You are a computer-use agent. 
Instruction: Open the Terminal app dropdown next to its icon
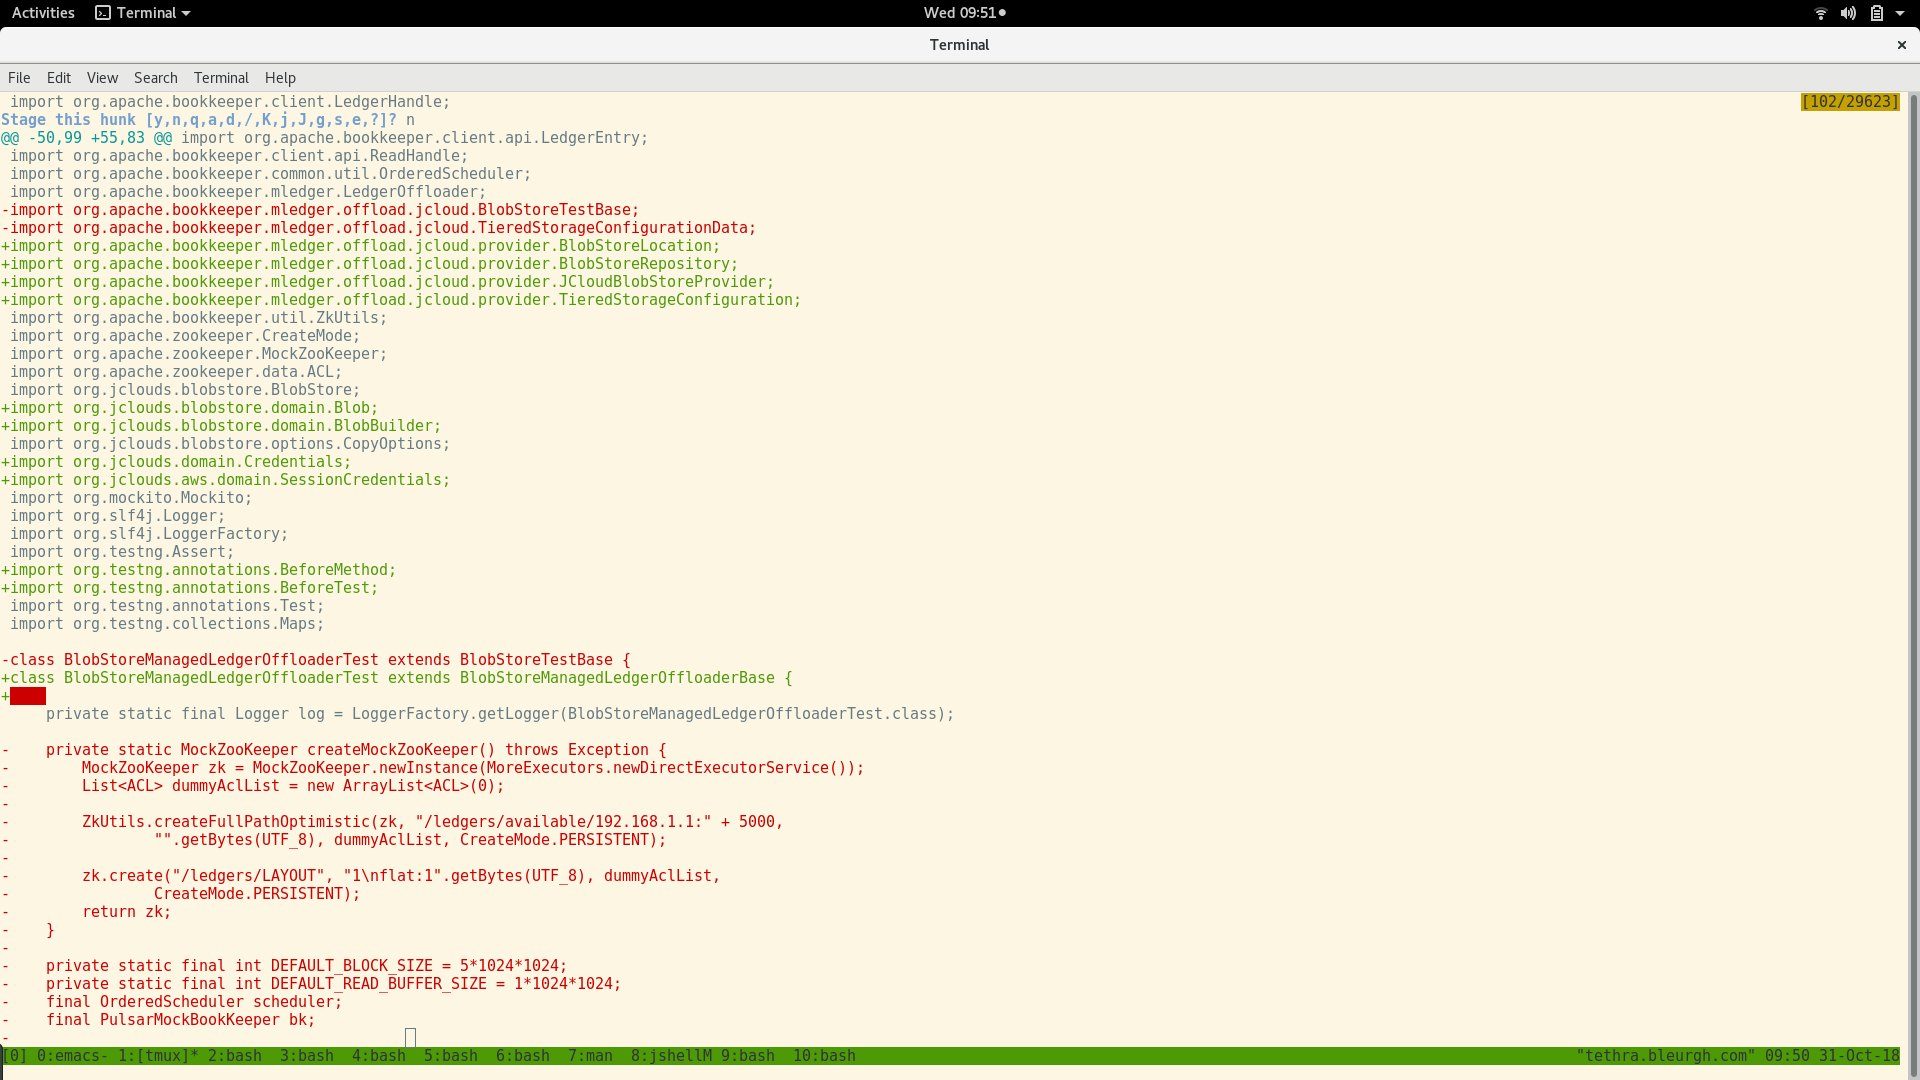tap(186, 12)
